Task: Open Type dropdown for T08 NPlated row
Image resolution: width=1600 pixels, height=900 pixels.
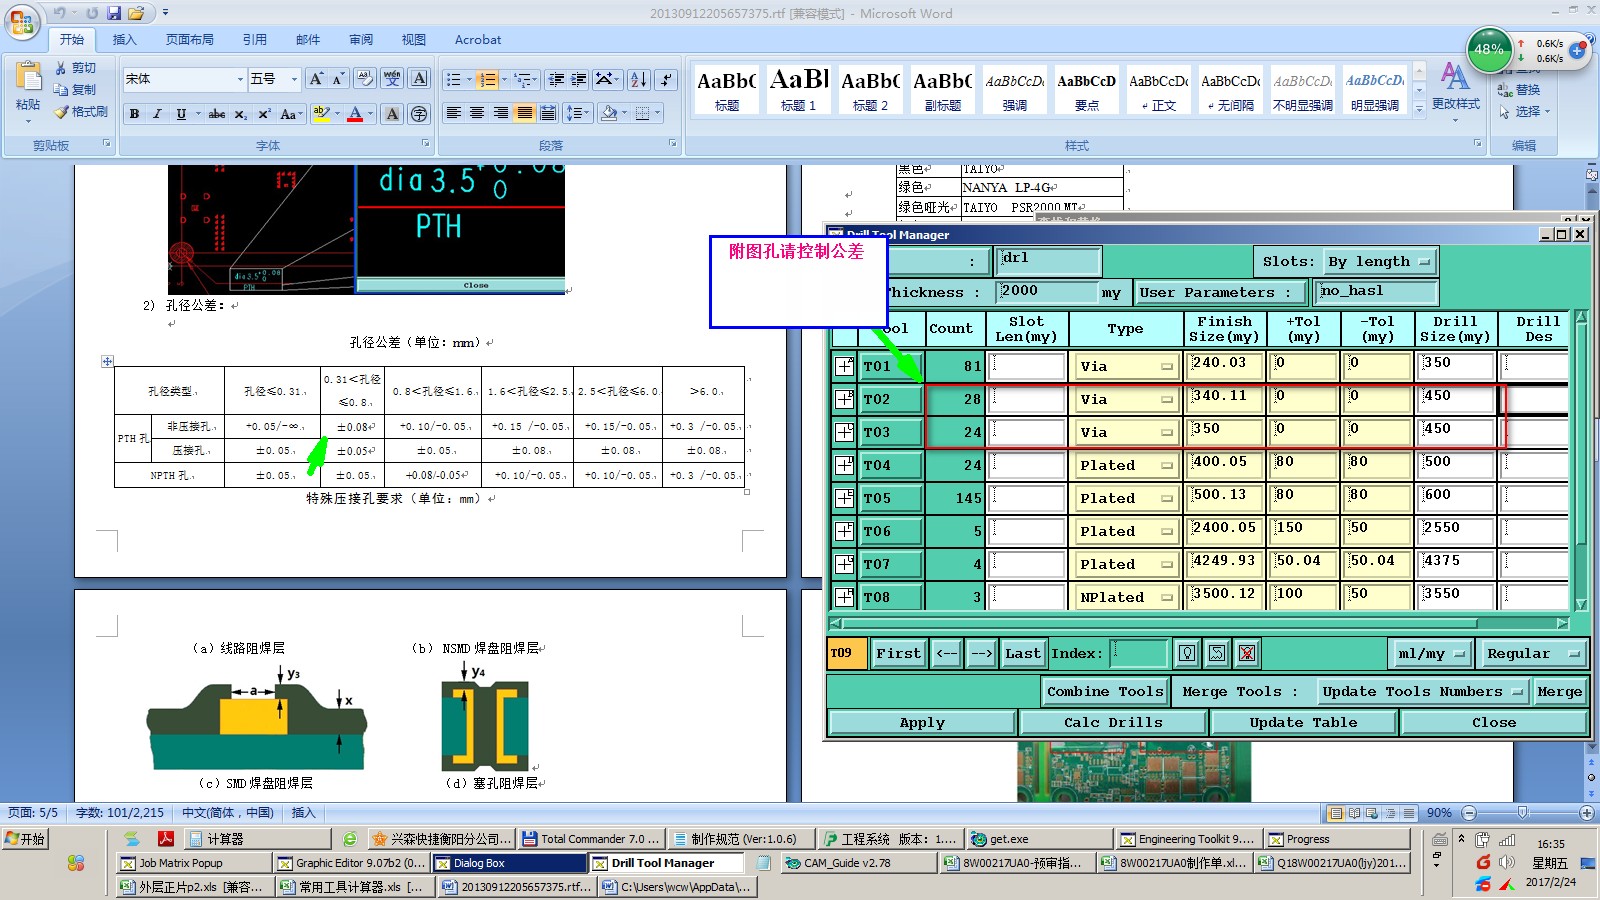Action: pos(1125,597)
